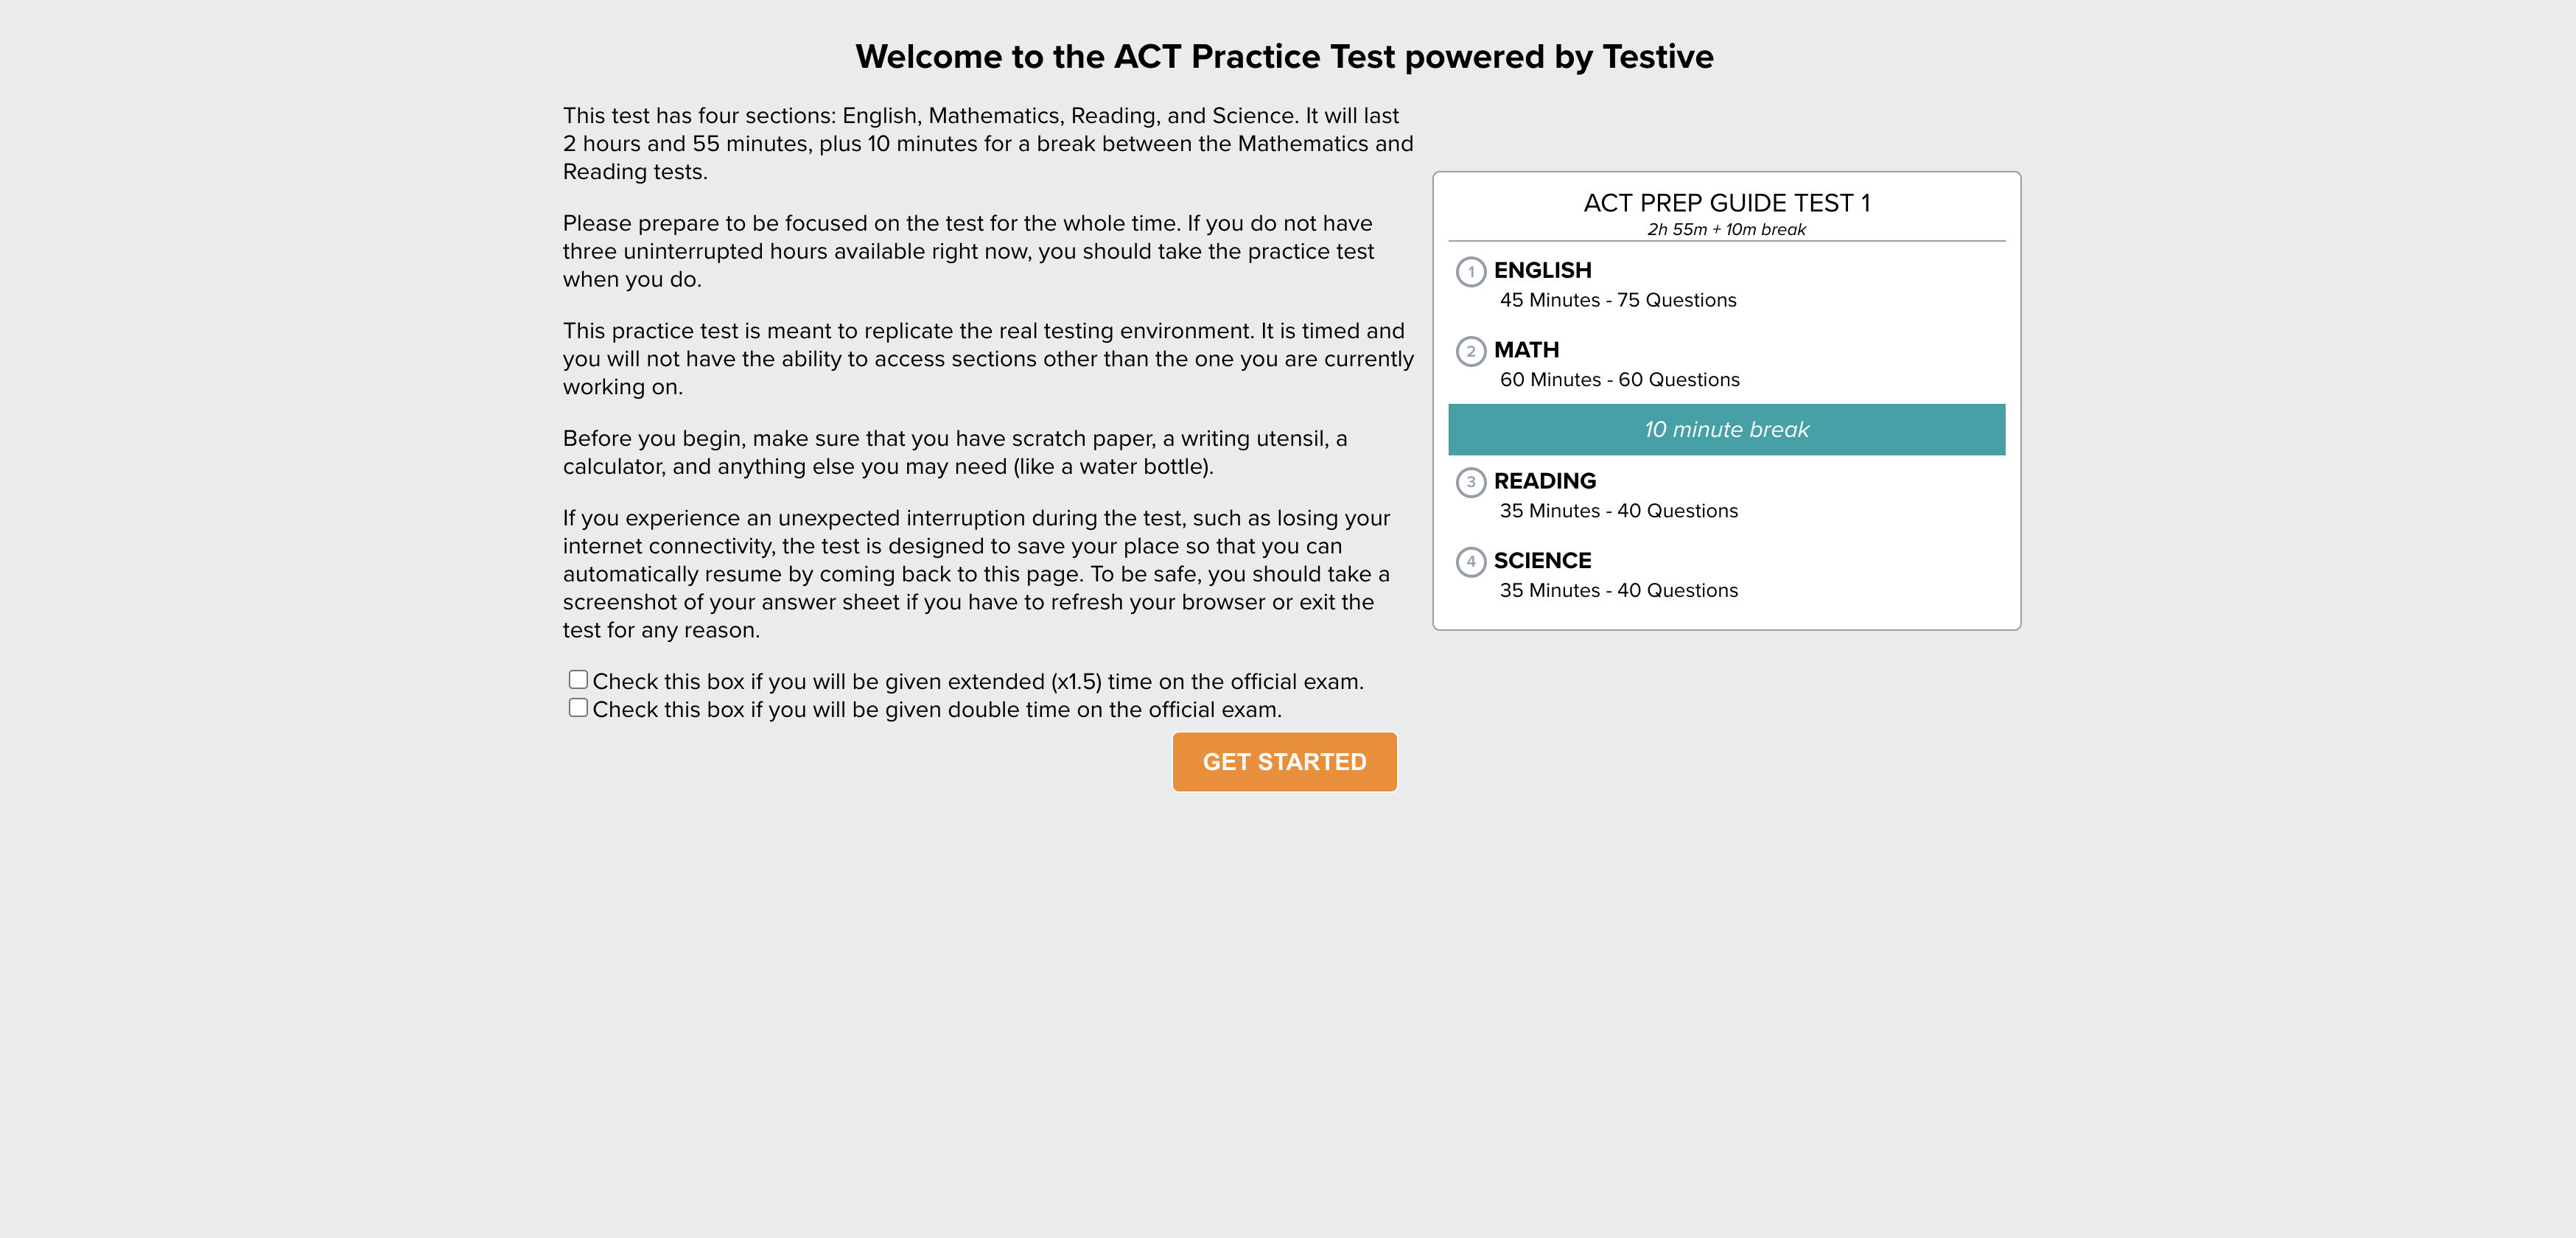Click the 2h 55m + 10m break subtitle
The image size is (2576, 1238).
(x=1726, y=230)
